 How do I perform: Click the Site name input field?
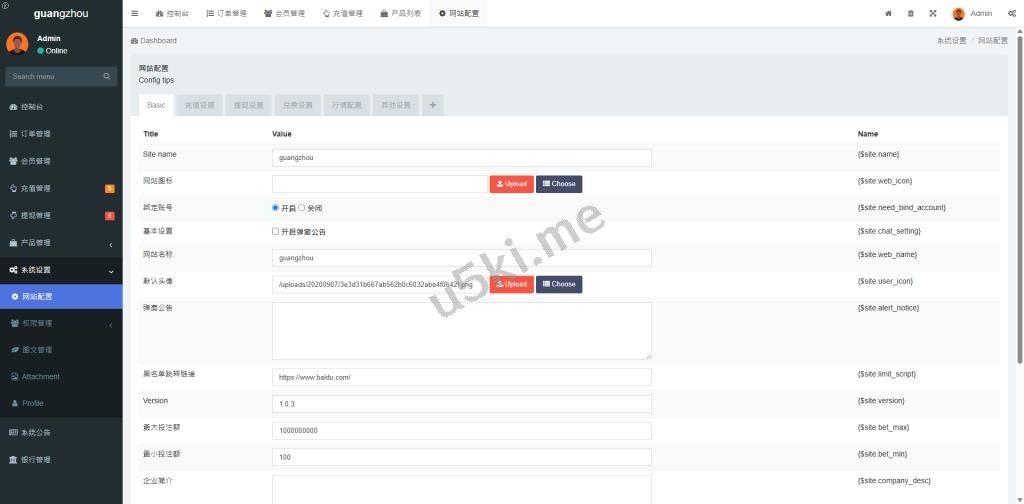pos(461,157)
